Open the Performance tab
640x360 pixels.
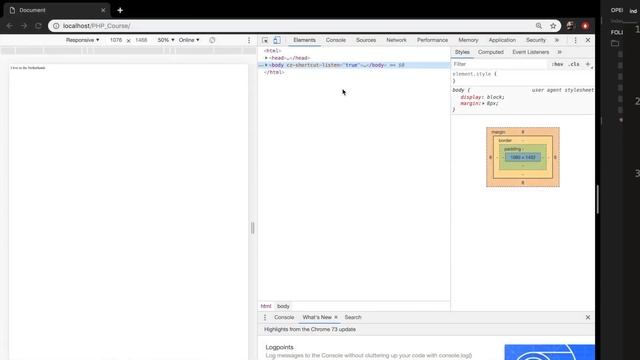432,40
